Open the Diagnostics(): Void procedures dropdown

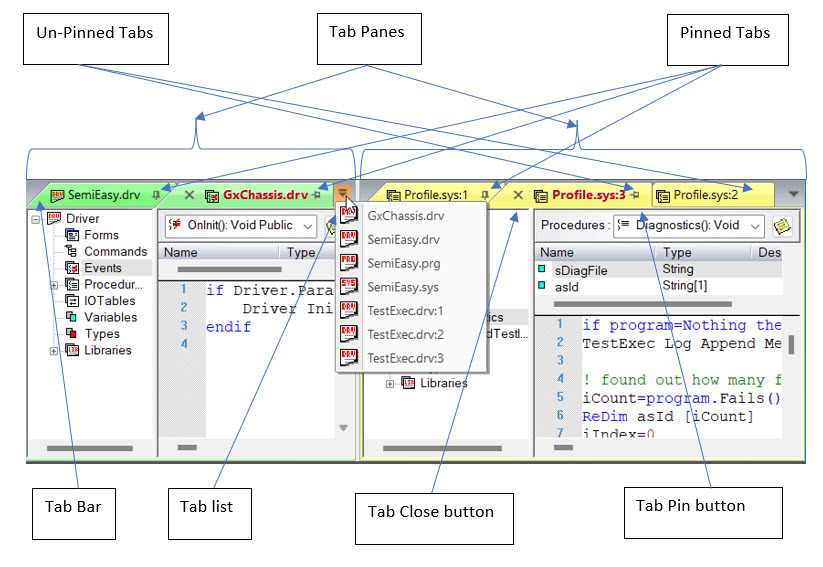point(755,226)
